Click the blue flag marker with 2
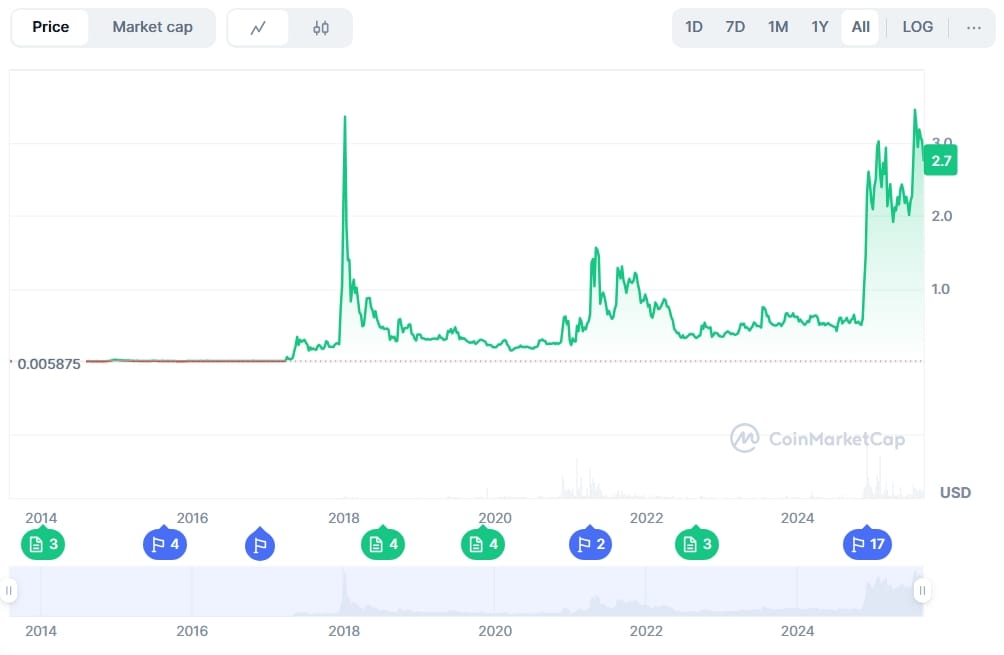 [590, 544]
